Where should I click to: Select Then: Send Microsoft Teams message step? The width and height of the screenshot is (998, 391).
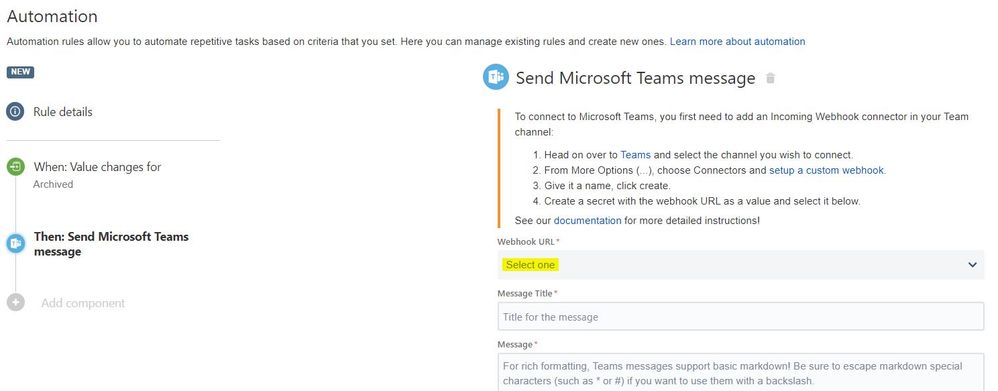point(111,244)
